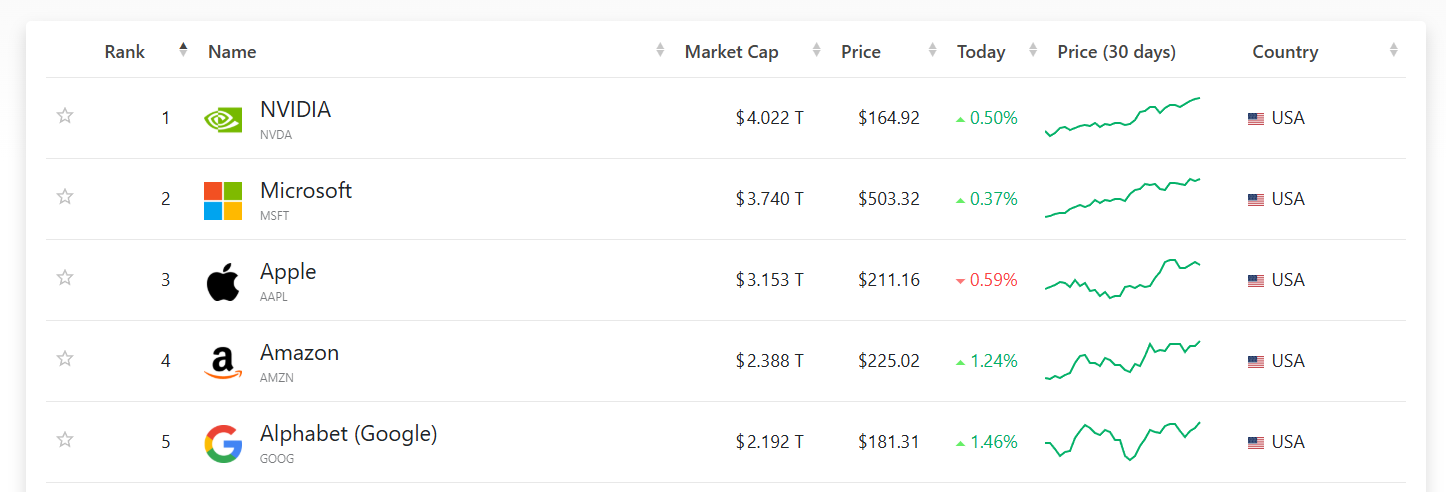1446x492 pixels.
Task: Mark Alphabet (Google) with the star
Action: (x=65, y=439)
